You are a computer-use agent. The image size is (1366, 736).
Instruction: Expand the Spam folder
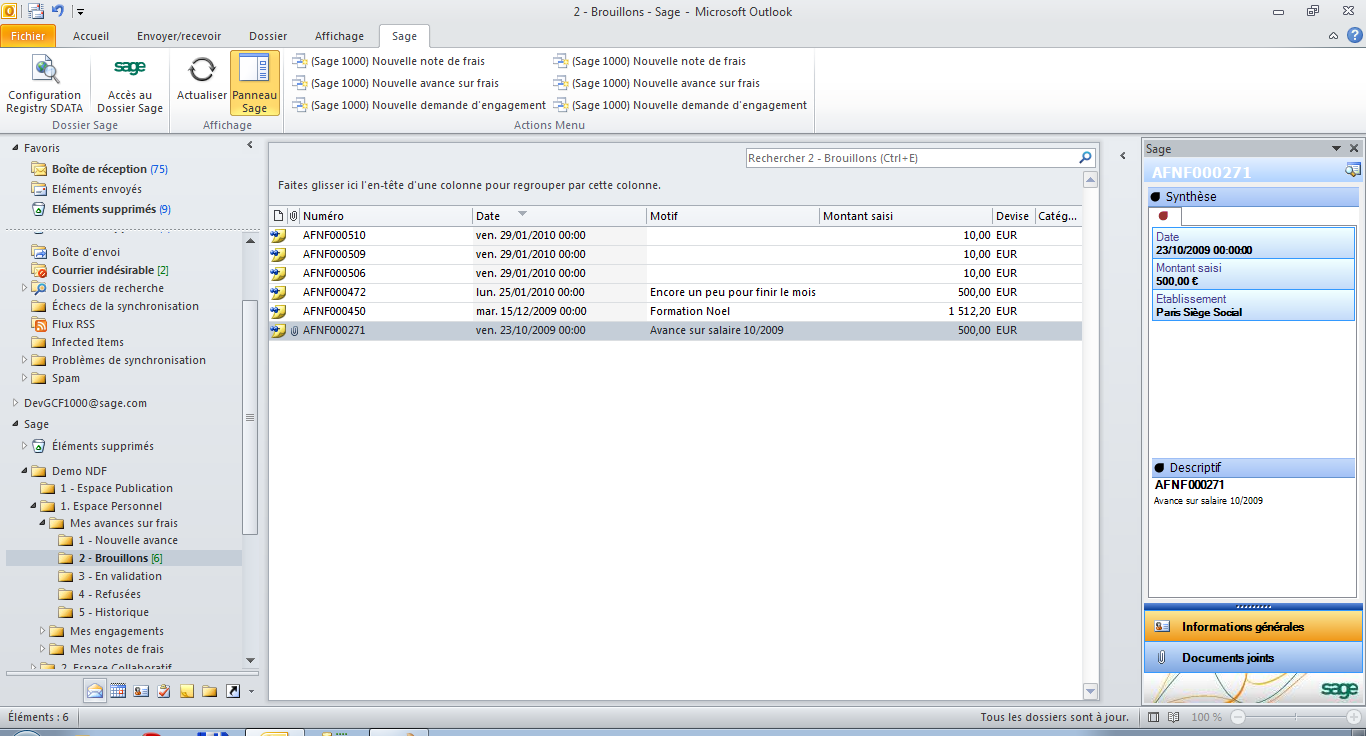pyautogui.click(x=25, y=378)
